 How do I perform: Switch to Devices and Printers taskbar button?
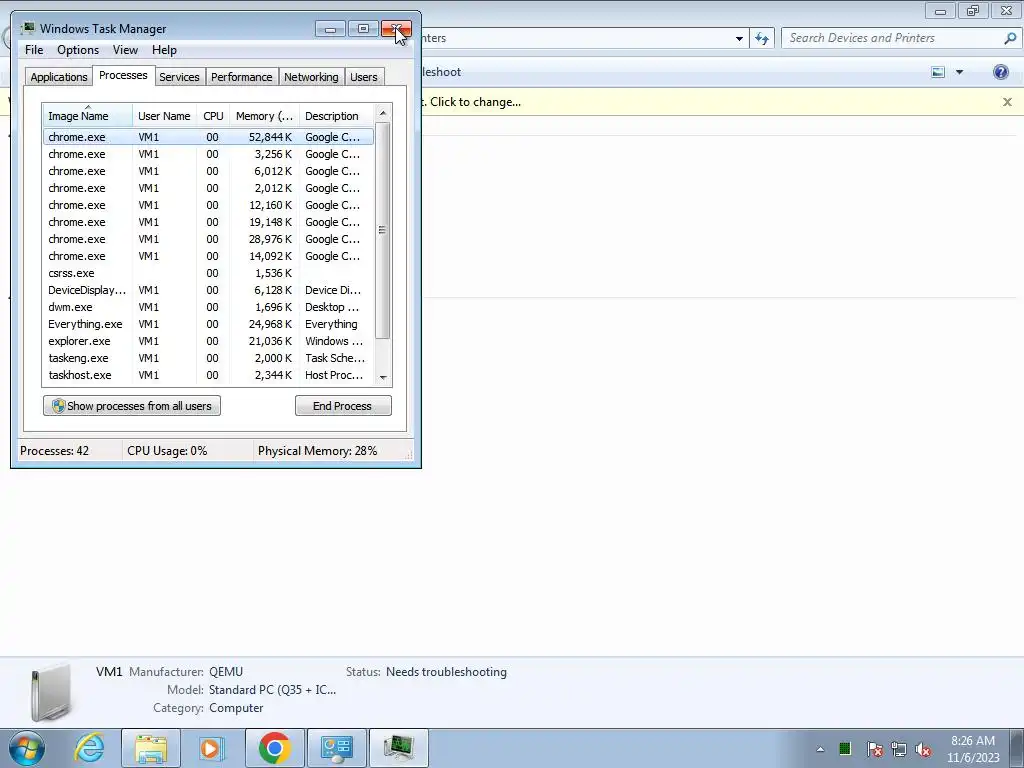pos(337,748)
